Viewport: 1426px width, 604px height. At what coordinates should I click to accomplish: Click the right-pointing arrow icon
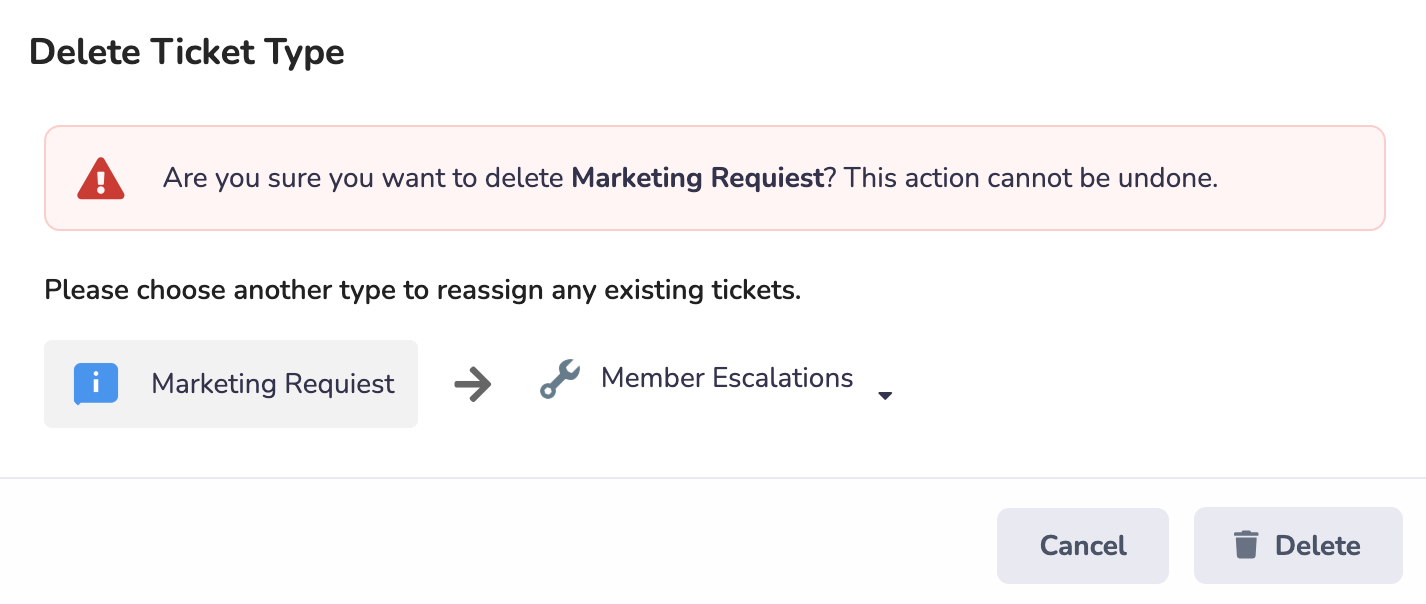472,384
